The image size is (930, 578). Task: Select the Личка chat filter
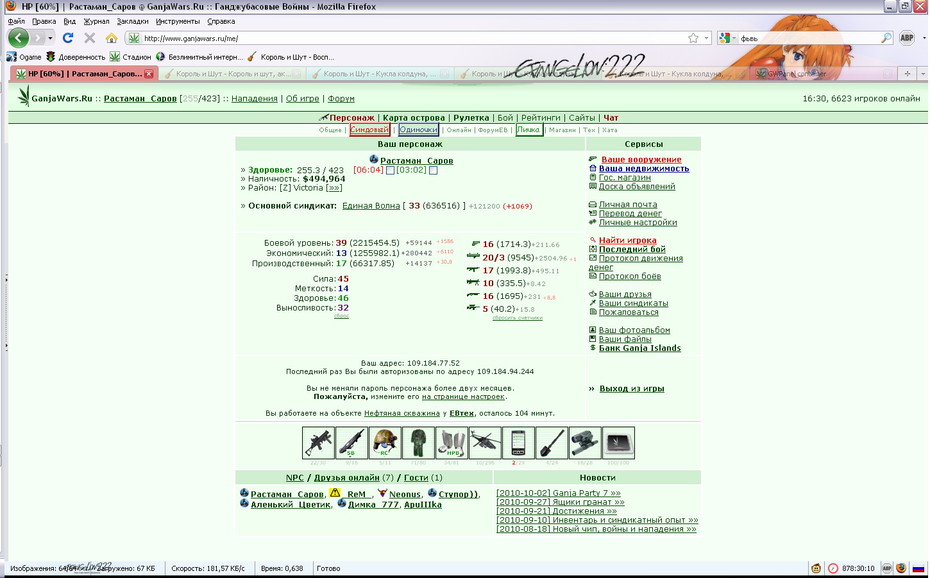pyautogui.click(x=528, y=129)
